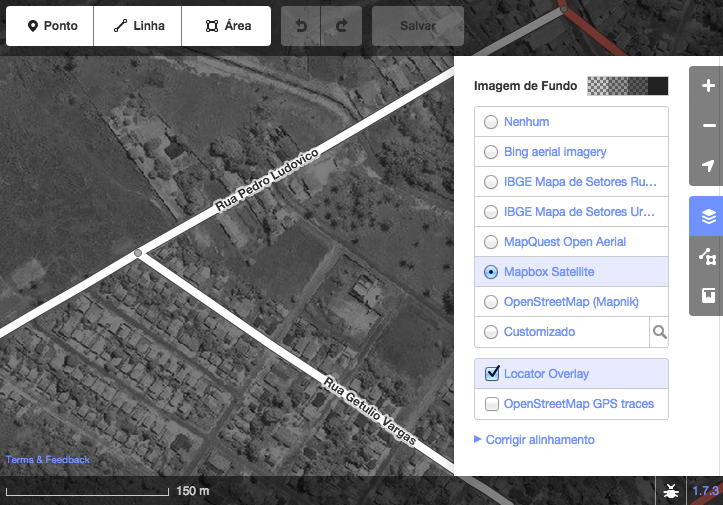The width and height of the screenshot is (723, 505).
Task: Click the road junction node on the map
Action: click(x=137, y=253)
